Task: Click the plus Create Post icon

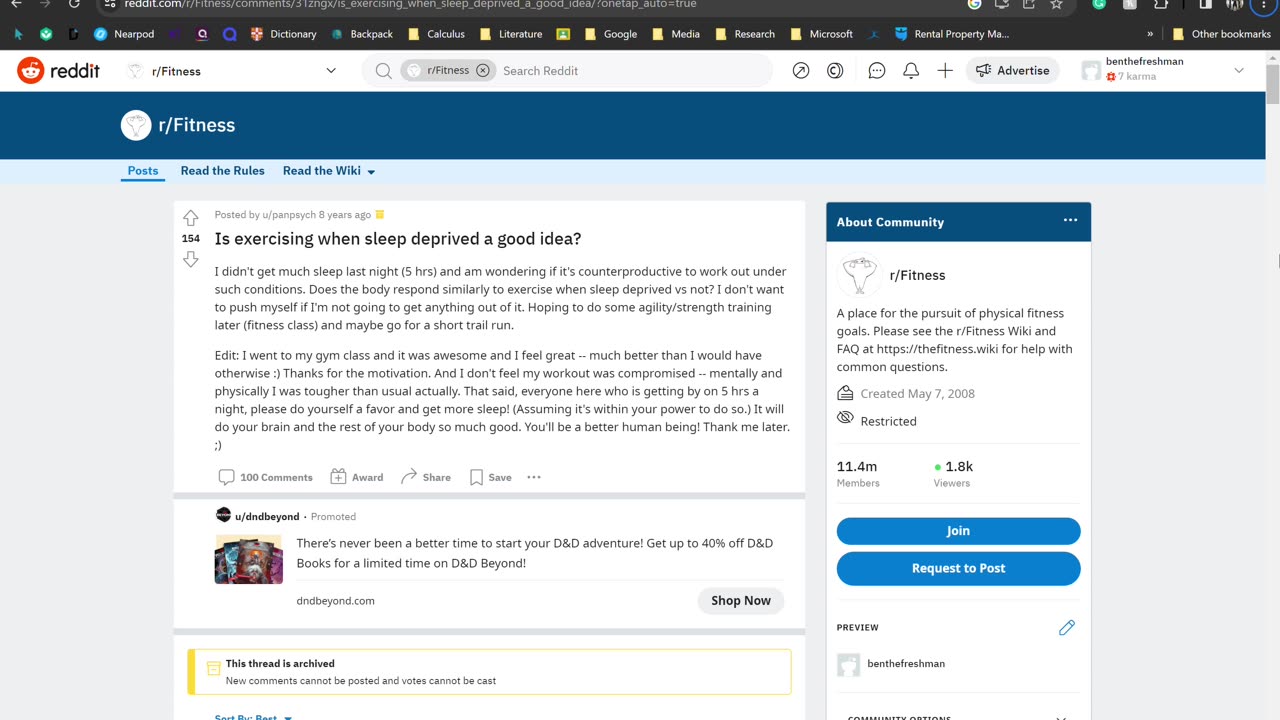Action: tap(945, 71)
